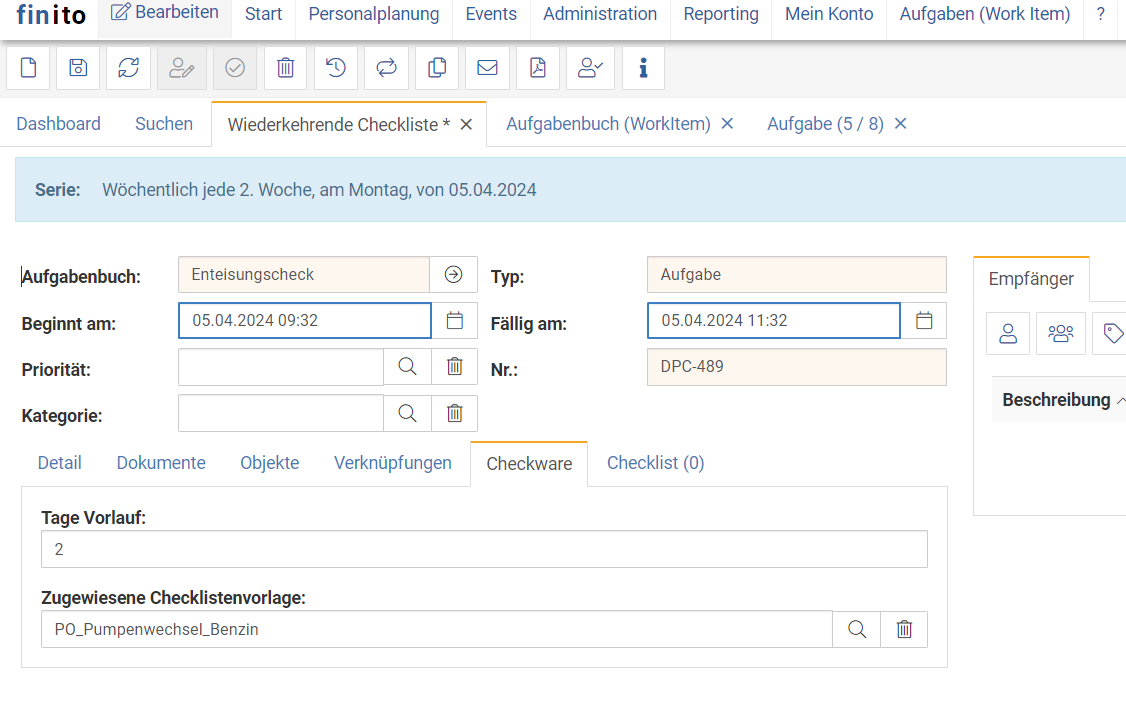Click the Bearbeiten button
1126x706 pixels.
point(165,13)
